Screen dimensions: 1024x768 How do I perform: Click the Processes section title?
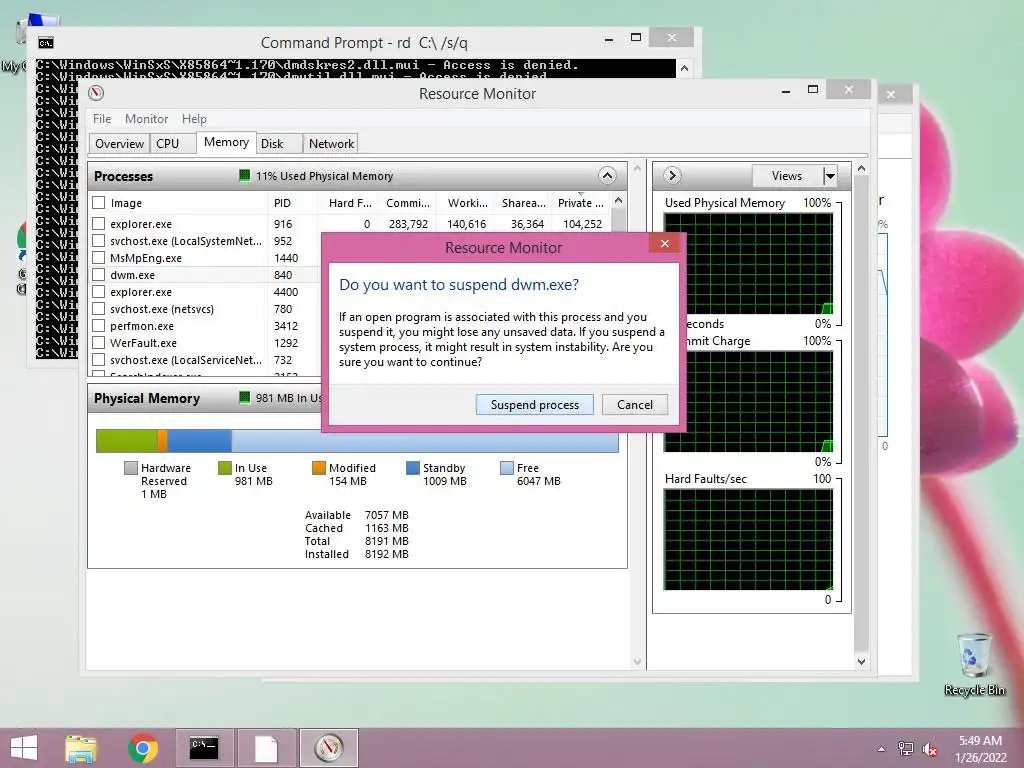coord(123,176)
